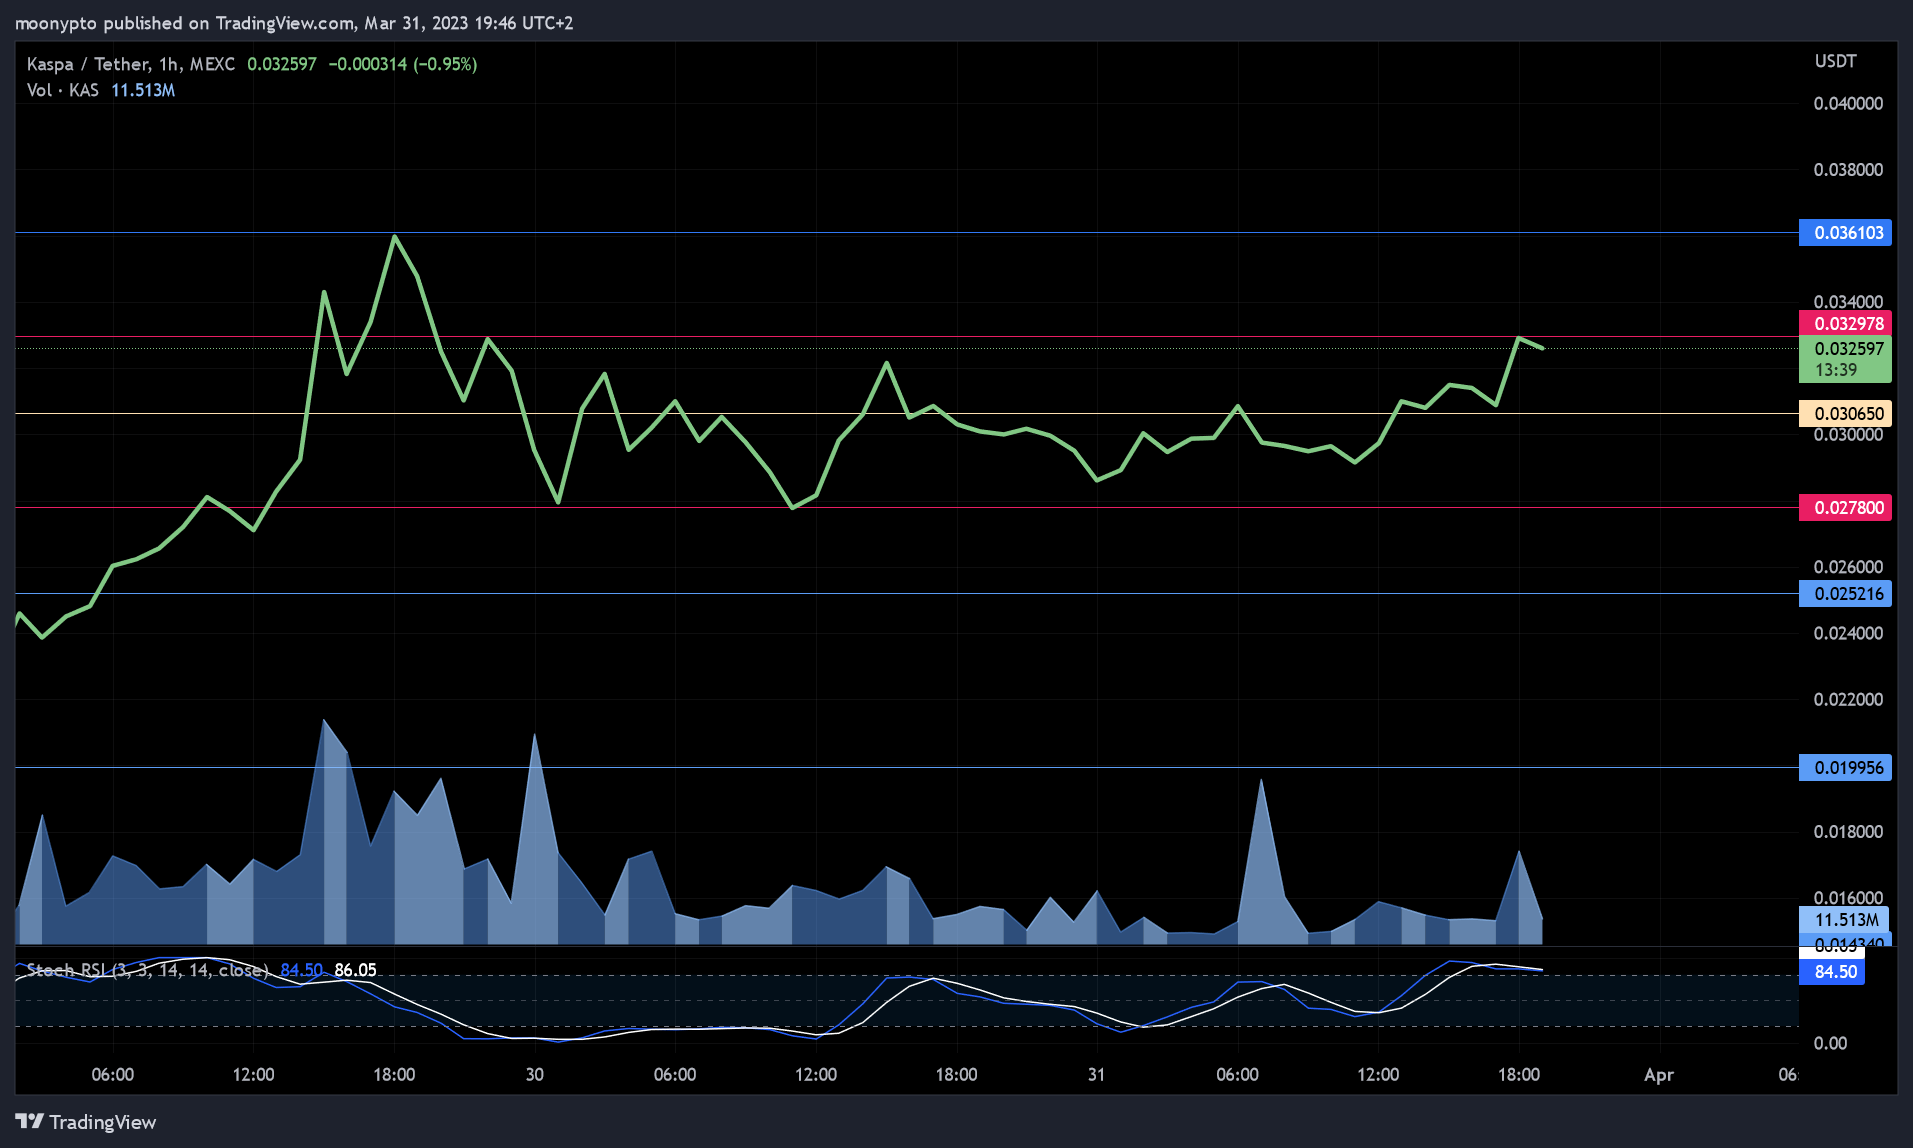Click the red 0.027800 price label
Screen dimensions: 1913x1148
click(x=1845, y=507)
